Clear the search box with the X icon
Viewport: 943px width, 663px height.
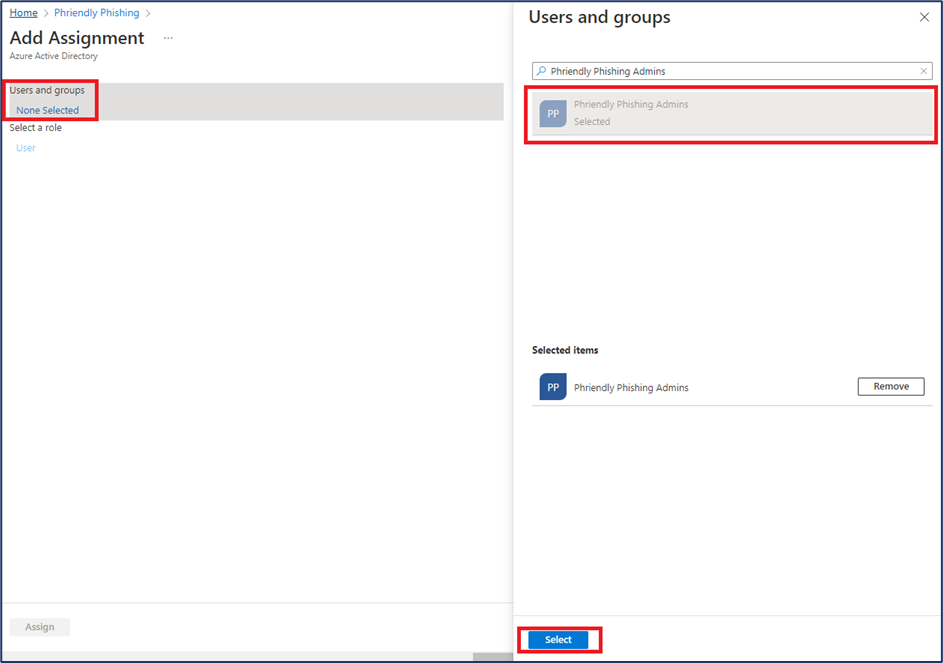[x=924, y=71]
